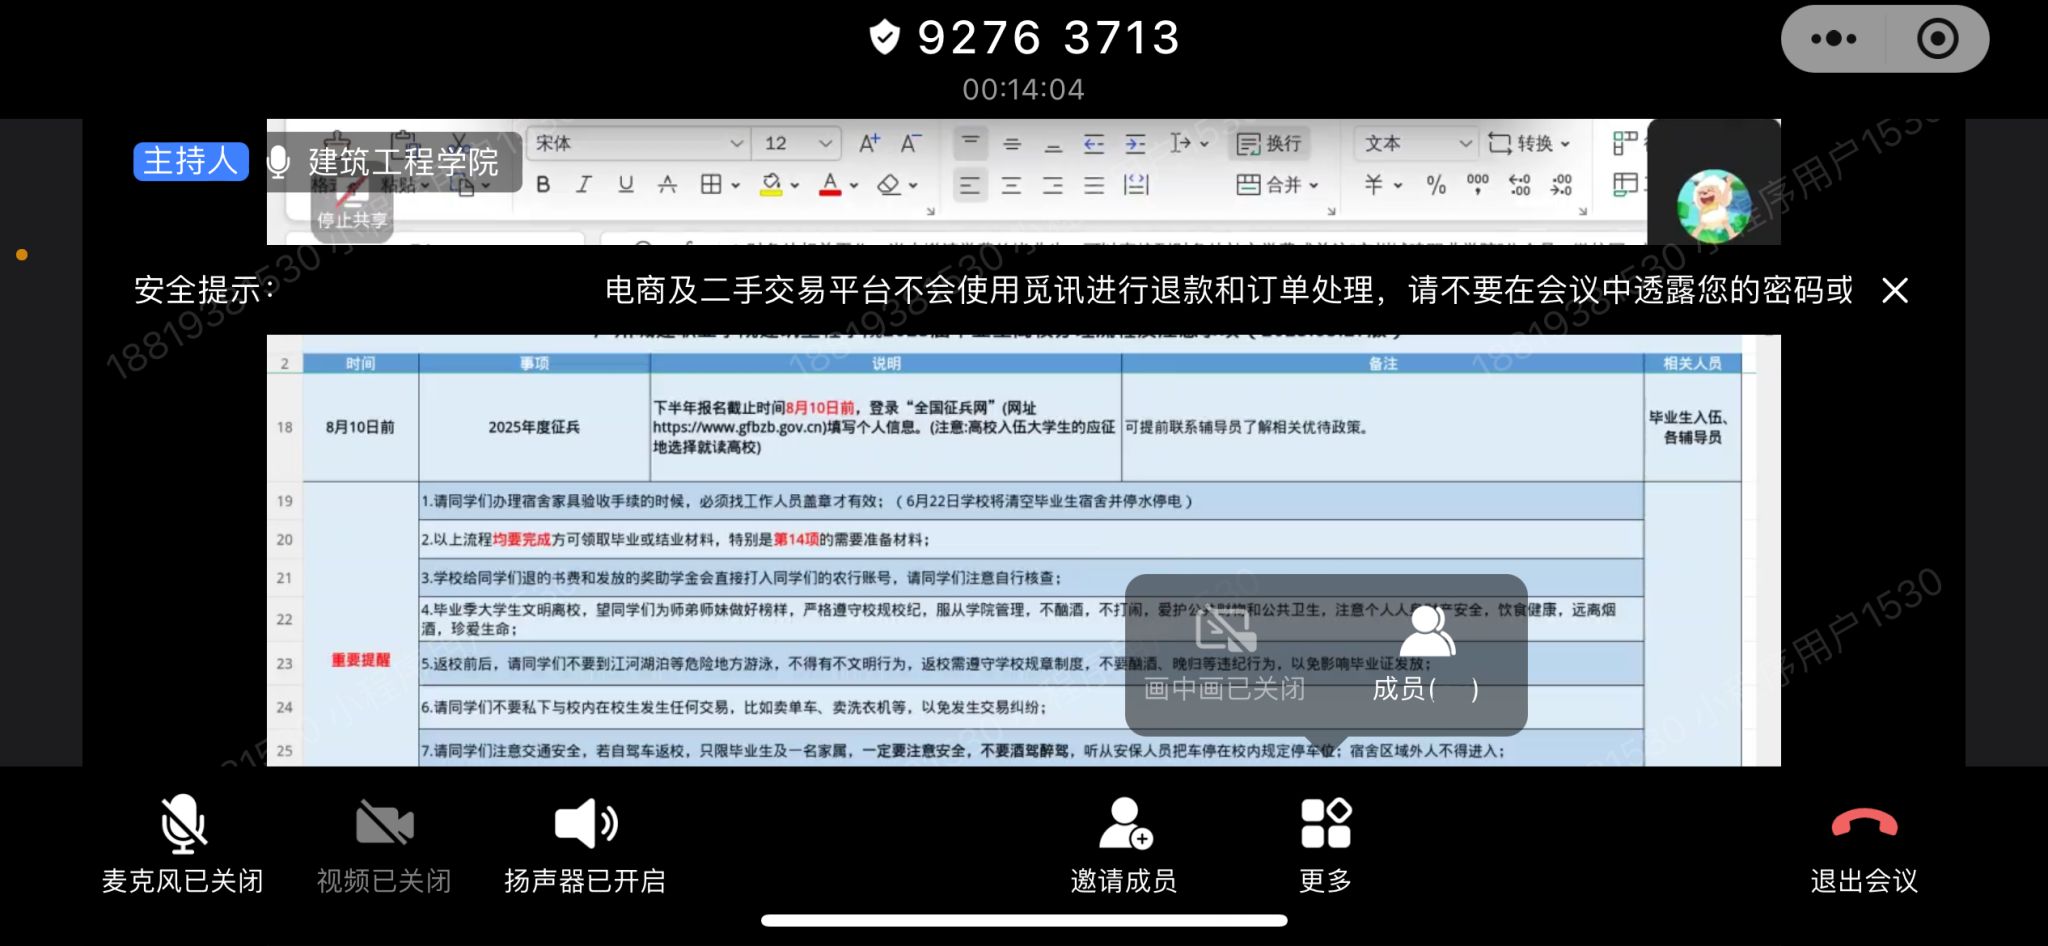
Task: Click the increase font size icon
Action: pos(869,144)
